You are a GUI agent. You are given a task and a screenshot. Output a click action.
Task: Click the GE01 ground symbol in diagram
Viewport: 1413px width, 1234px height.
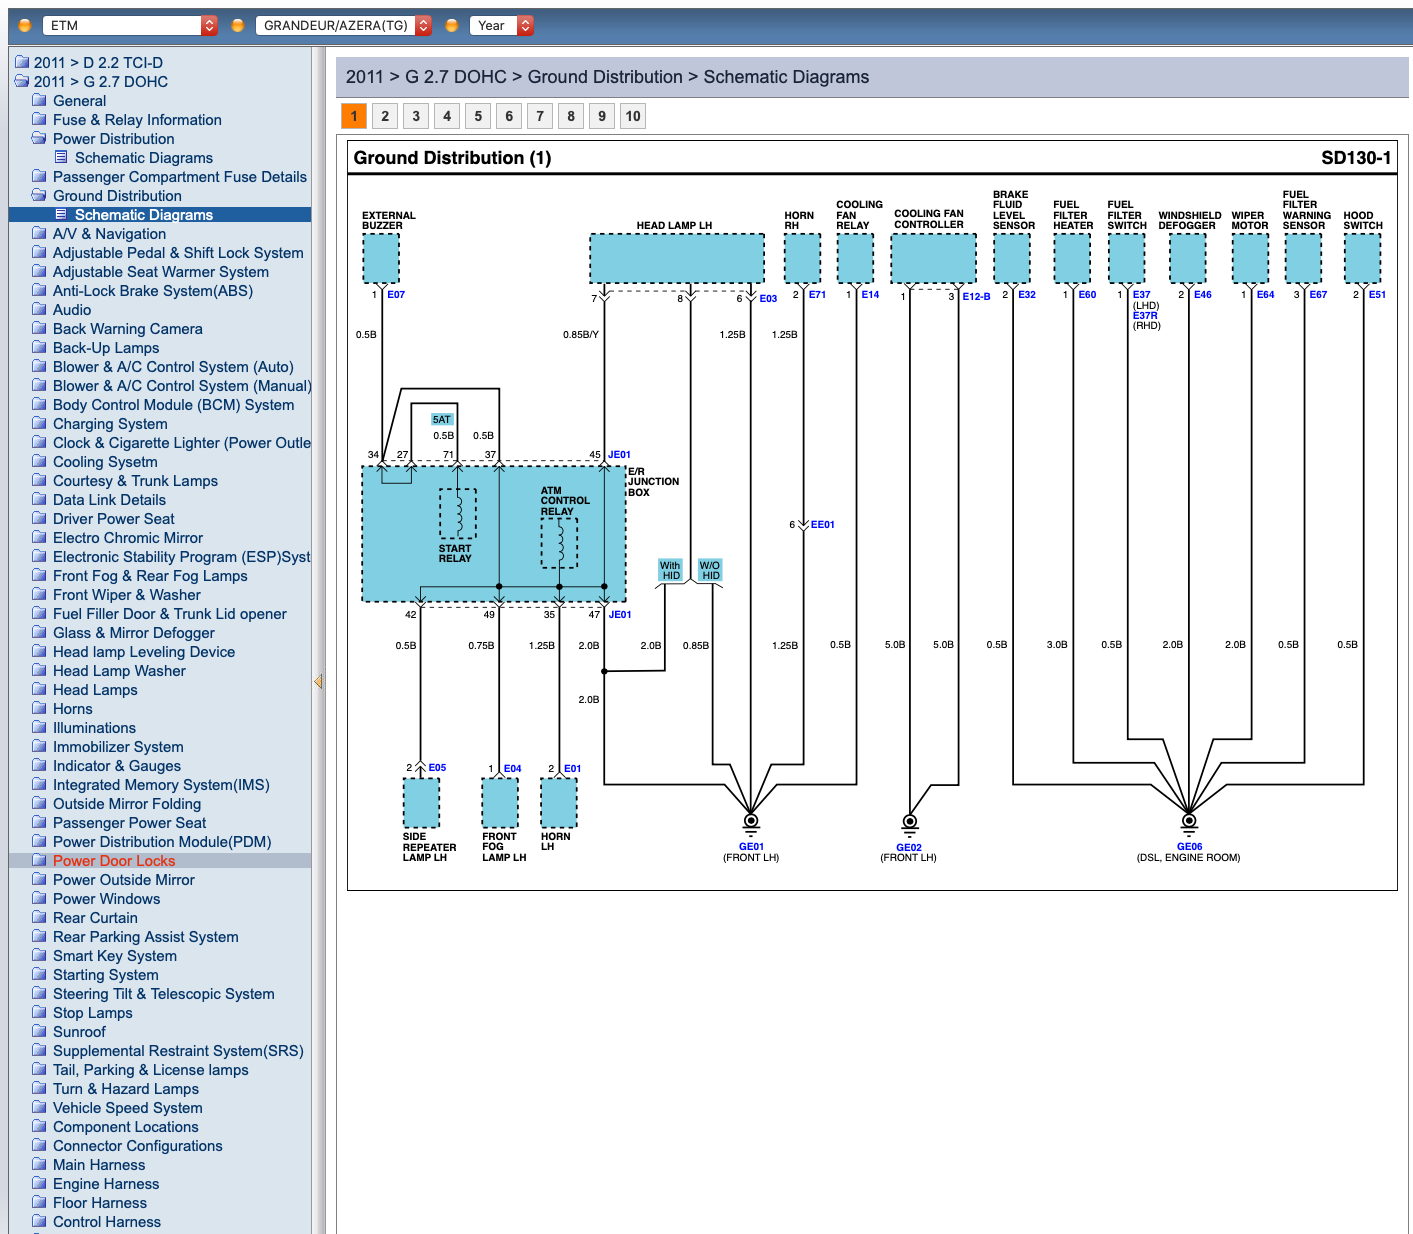click(x=751, y=822)
